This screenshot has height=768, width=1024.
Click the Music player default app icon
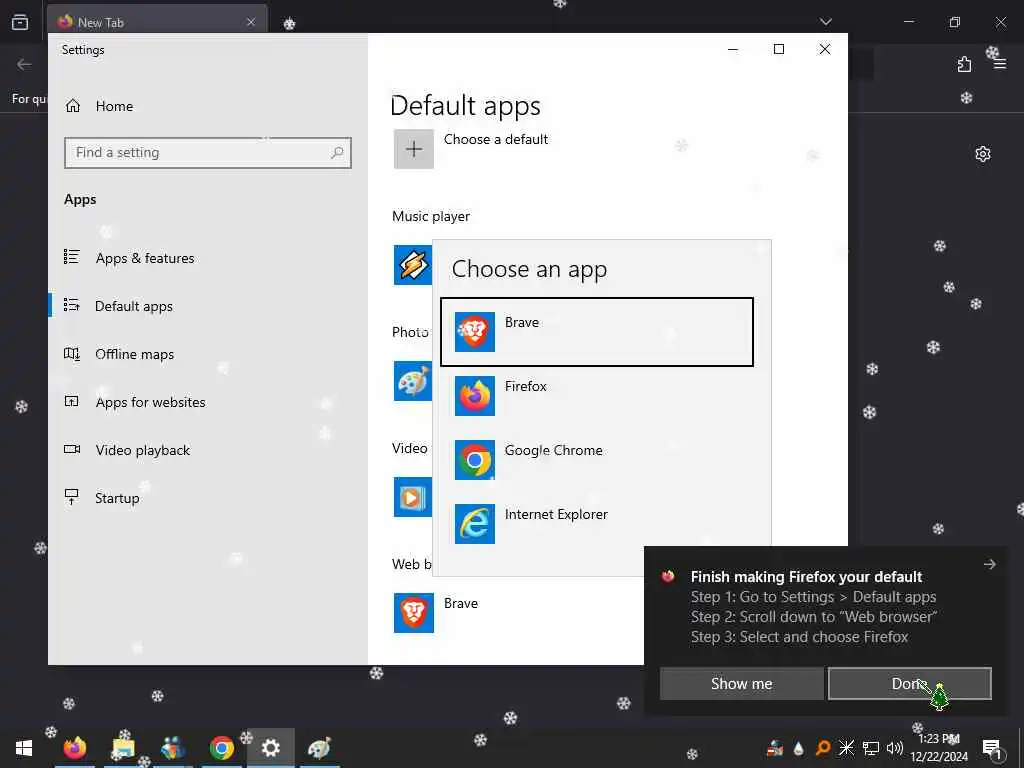(413, 264)
